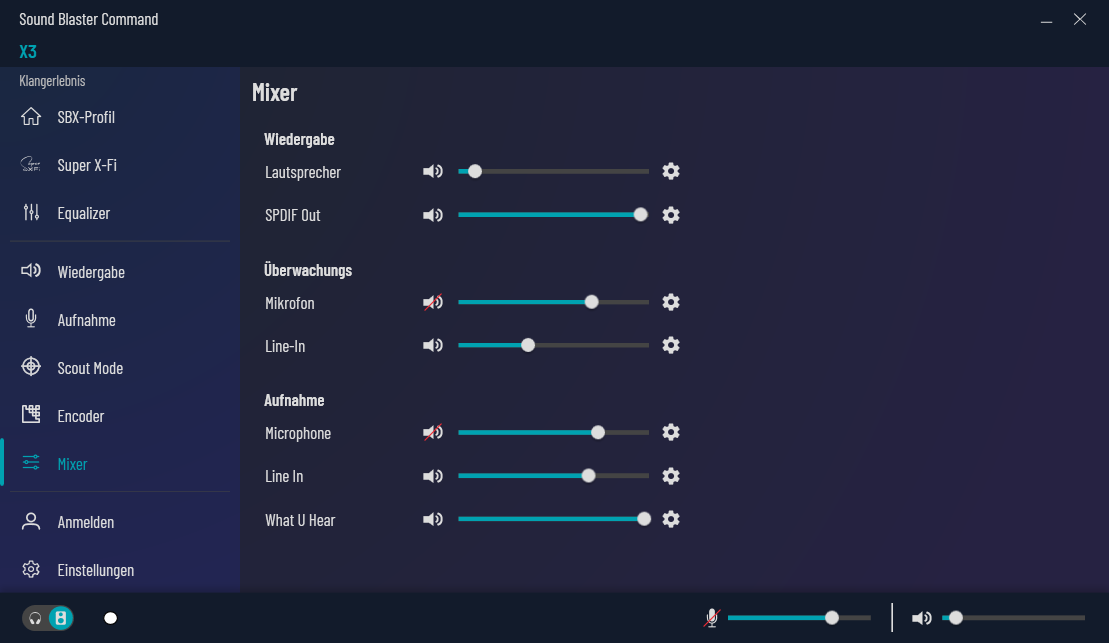
Task: Unmute Microphone under Aufnahme
Action: click(432, 432)
